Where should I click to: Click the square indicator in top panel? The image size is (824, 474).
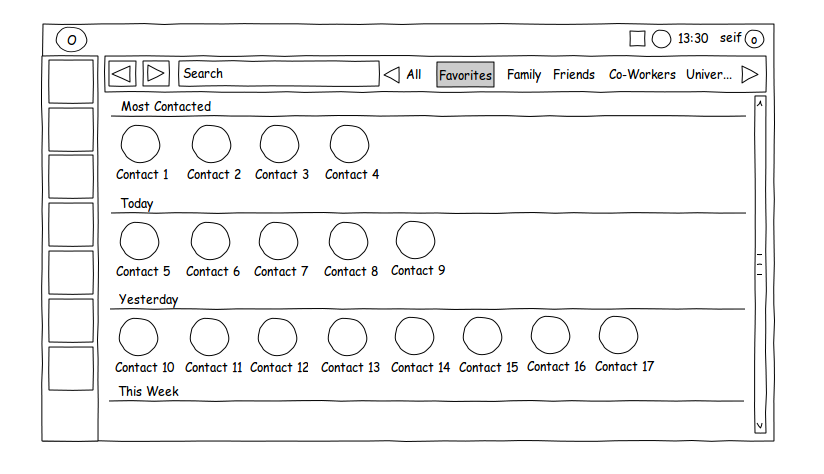(x=637, y=39)
